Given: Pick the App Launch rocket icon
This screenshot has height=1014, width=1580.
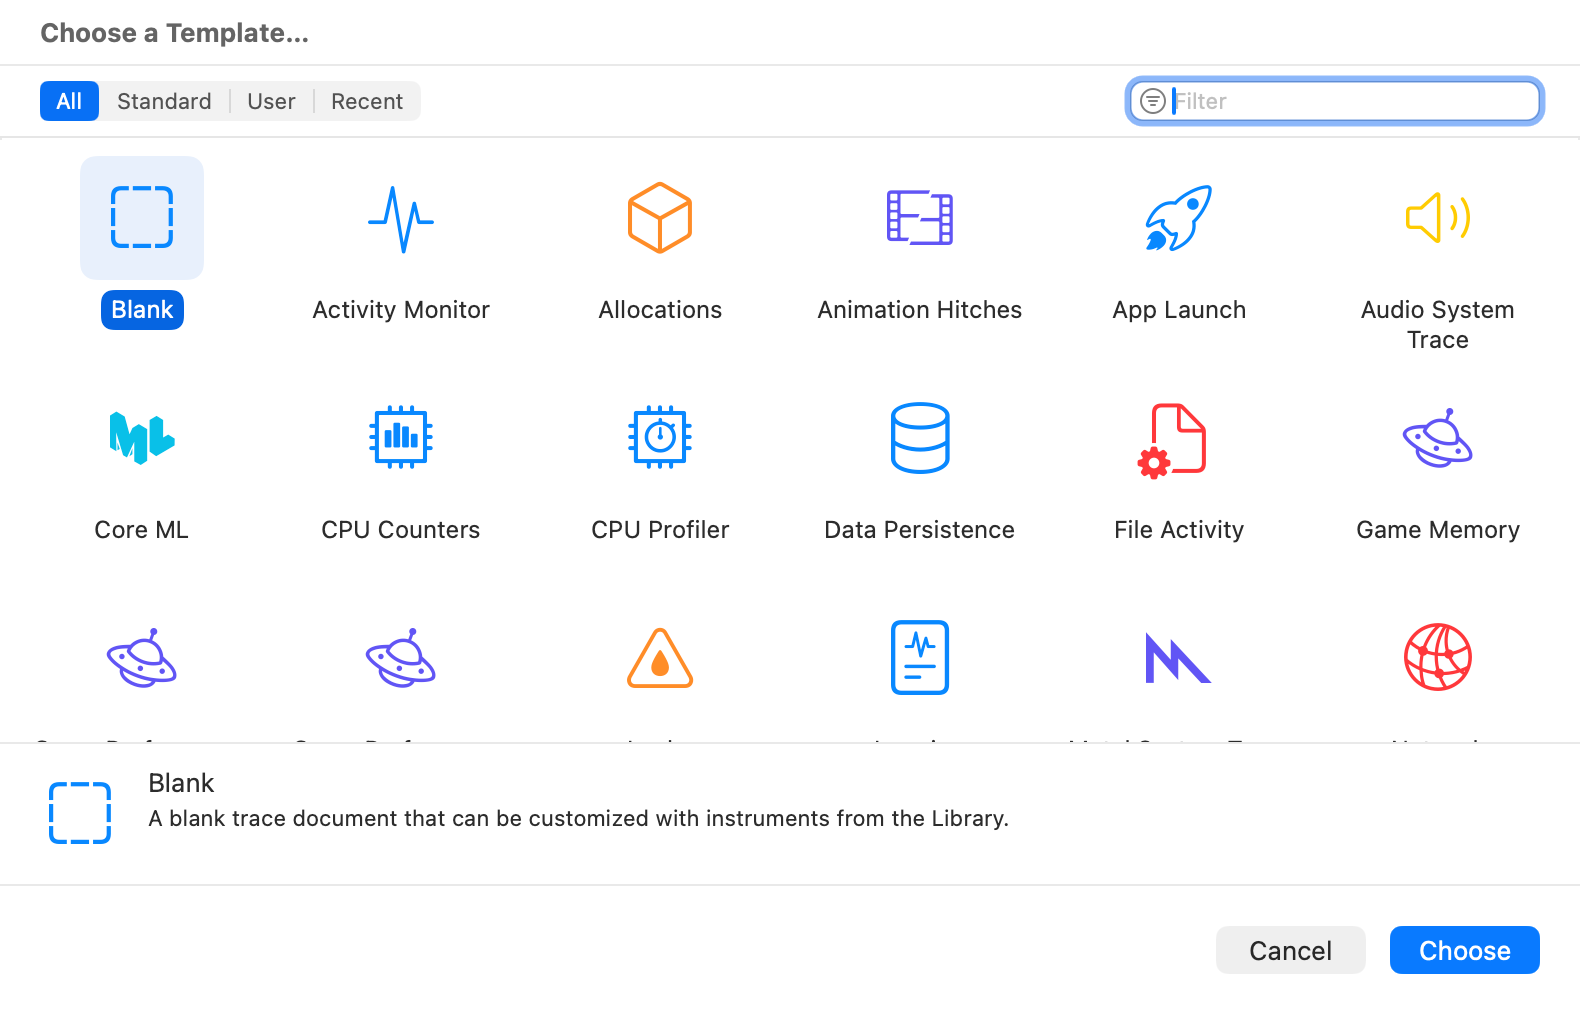Looking at the screenshot, I should tap(1178, 218).
